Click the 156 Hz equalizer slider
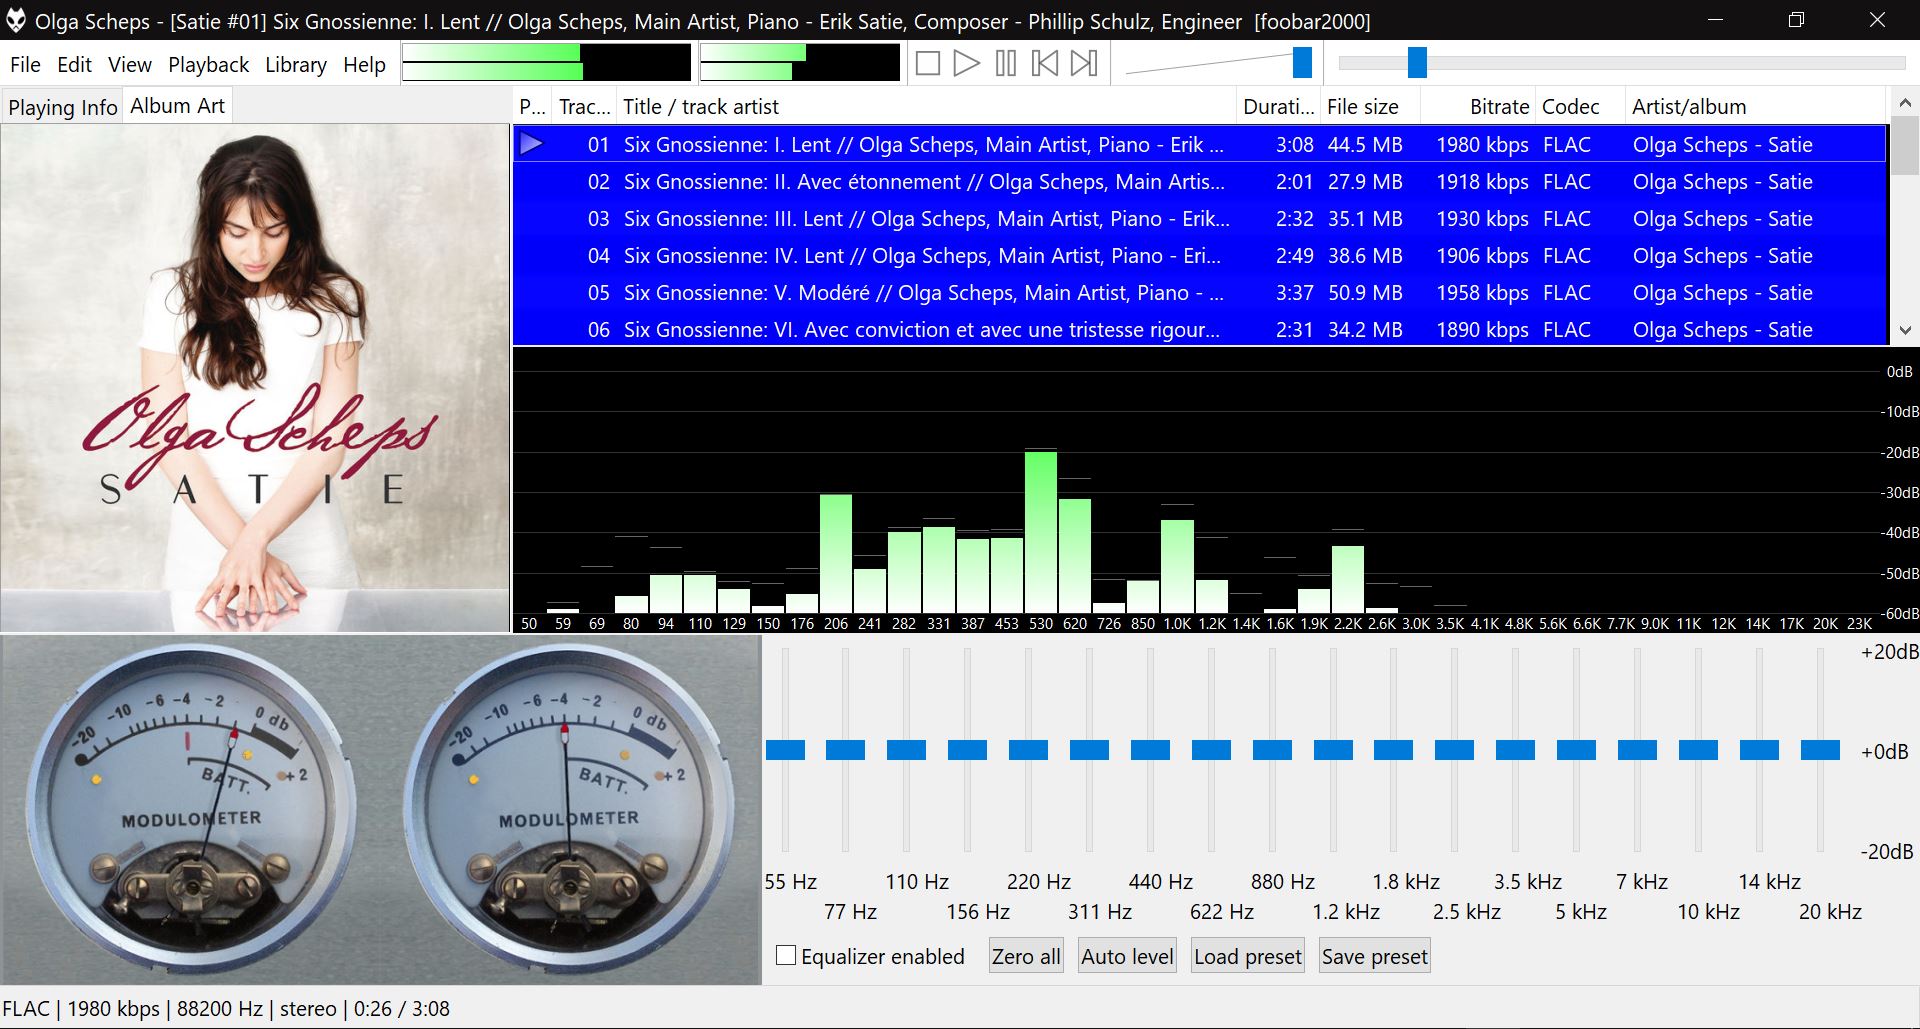 pos(968,750)
